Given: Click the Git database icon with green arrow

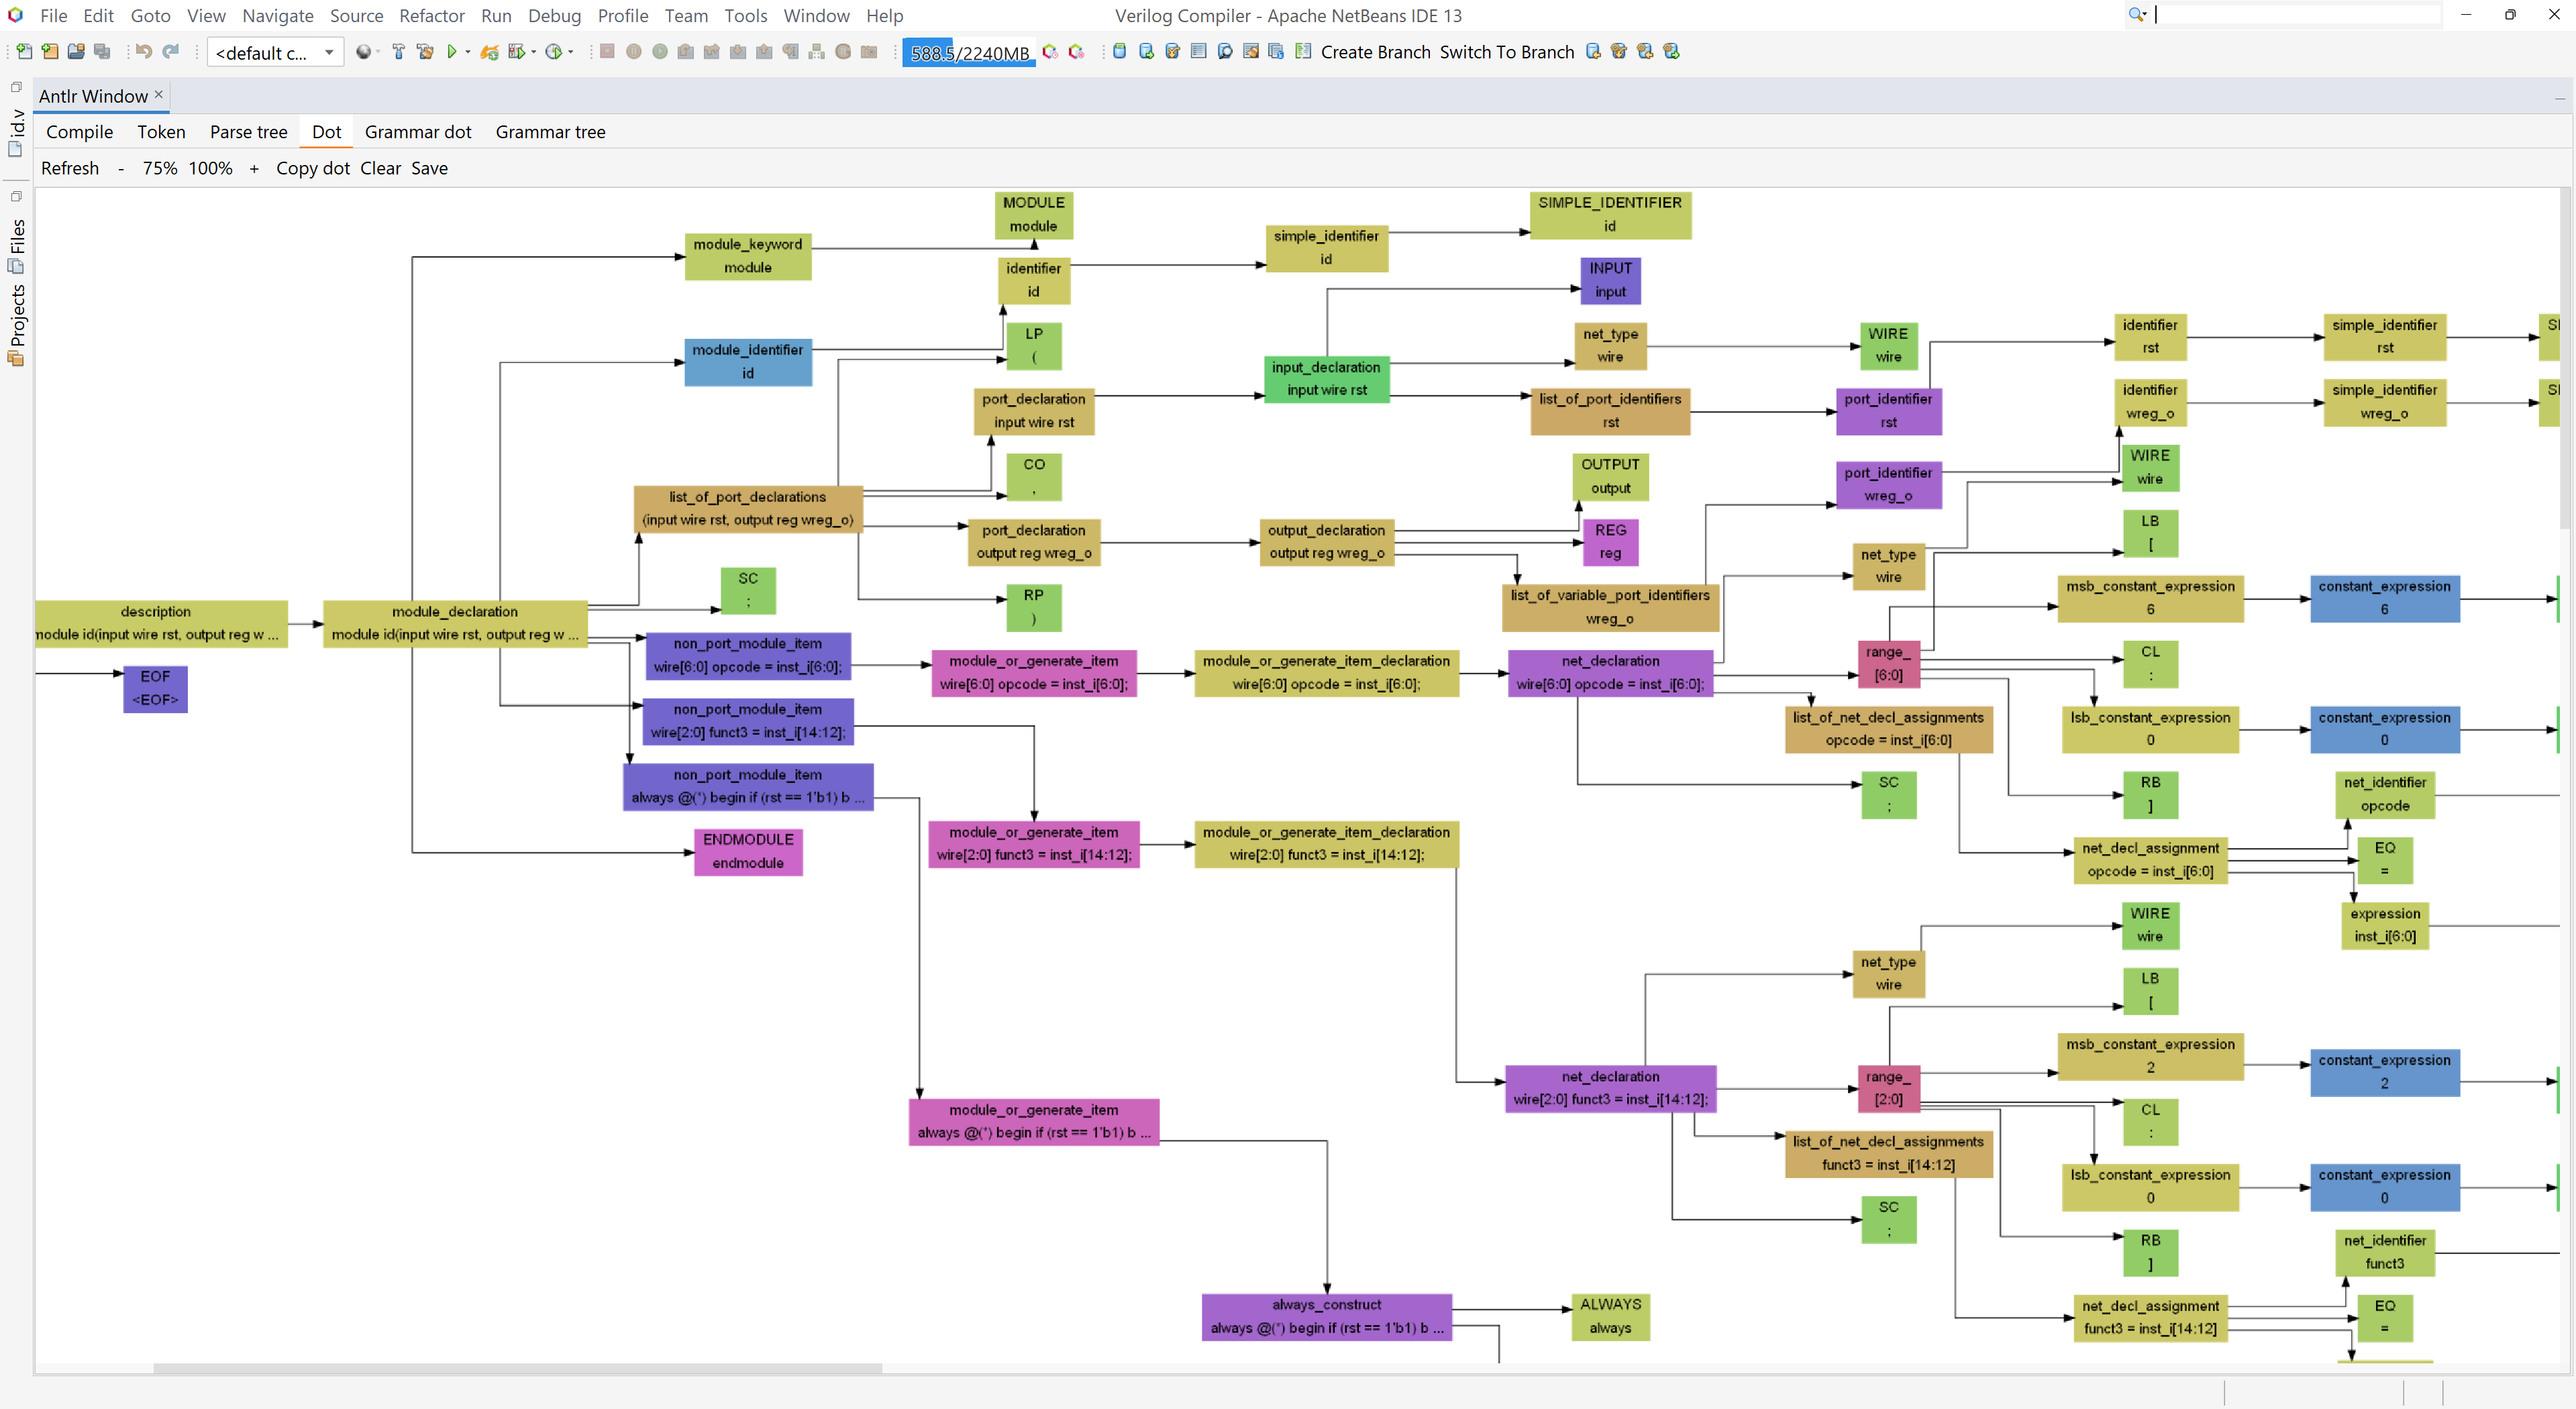Looking at the screenshot, I should click(x=1146, y=52).
